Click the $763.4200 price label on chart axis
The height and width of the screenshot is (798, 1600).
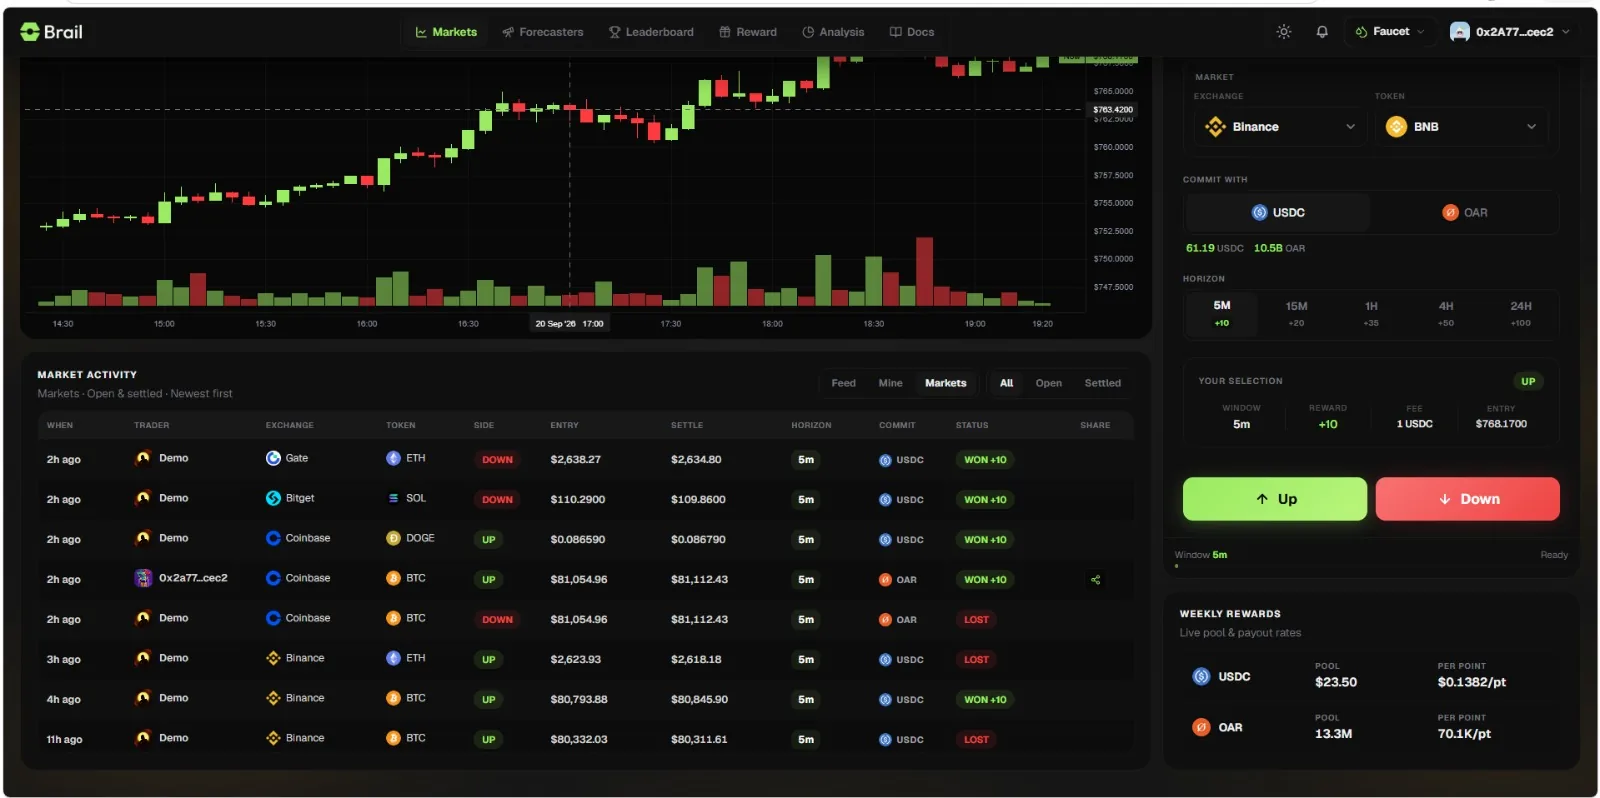(1113, 110)
